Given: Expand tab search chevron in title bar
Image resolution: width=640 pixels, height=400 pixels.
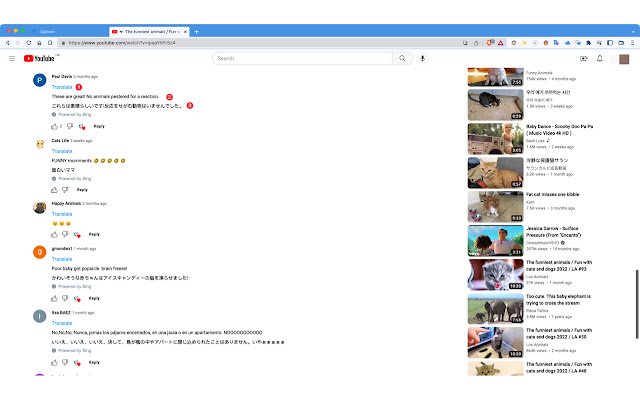Looking at the screenshot, I should point(633,31).
